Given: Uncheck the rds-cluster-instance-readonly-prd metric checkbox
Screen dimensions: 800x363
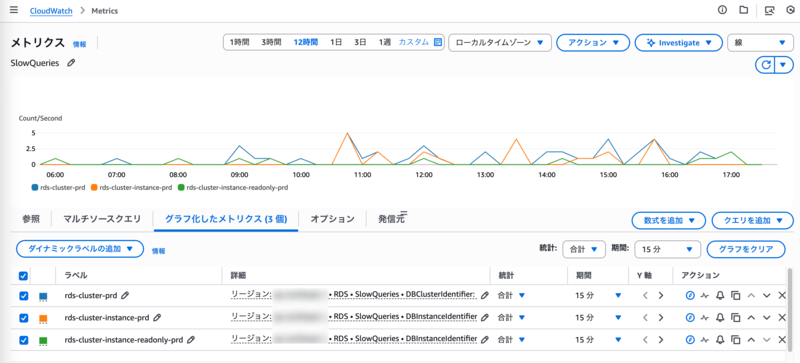Looking at the screenshot, I should click(x=23, y=340).
